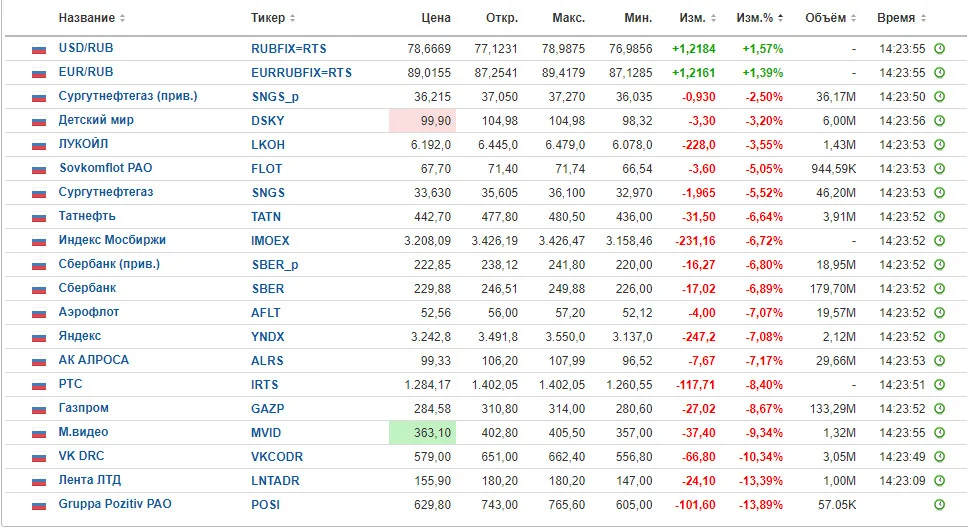Open the Сбербанк (прив.) link
The height and width of the screenshot is (530, 968).
coord(109,264)
